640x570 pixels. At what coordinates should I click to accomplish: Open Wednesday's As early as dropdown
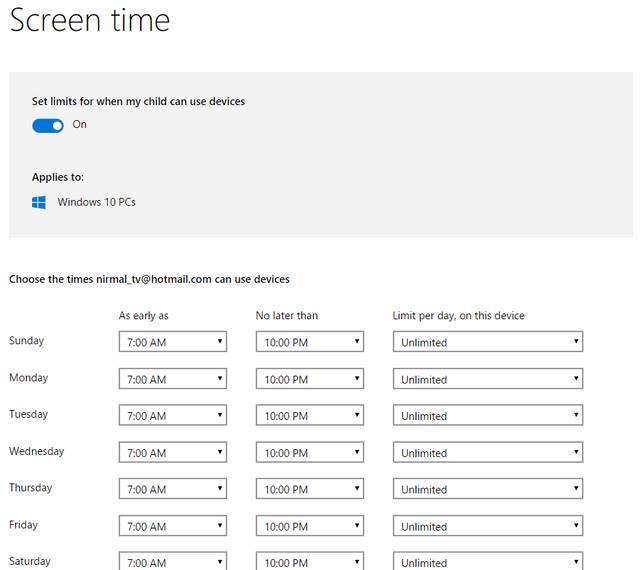[x=173, y=452]
